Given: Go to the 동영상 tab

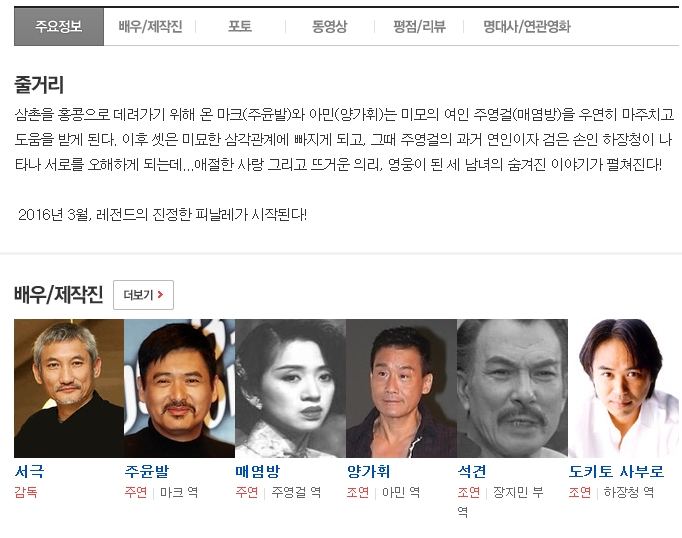Looking at the screenshot, I should point(330,27).
